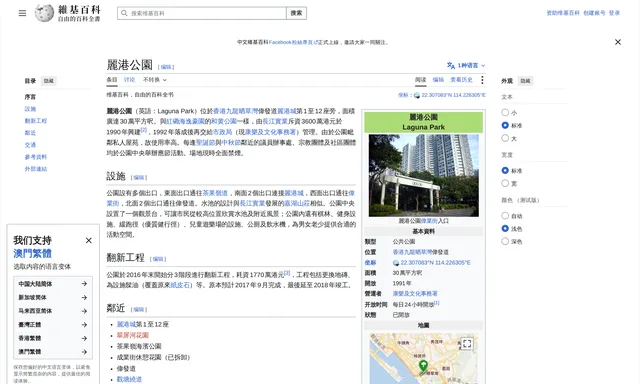The width and height of the screenshot is (640, 384).
Task: Jump to 外部連結 in contents
Action: [x=36, y=169]
